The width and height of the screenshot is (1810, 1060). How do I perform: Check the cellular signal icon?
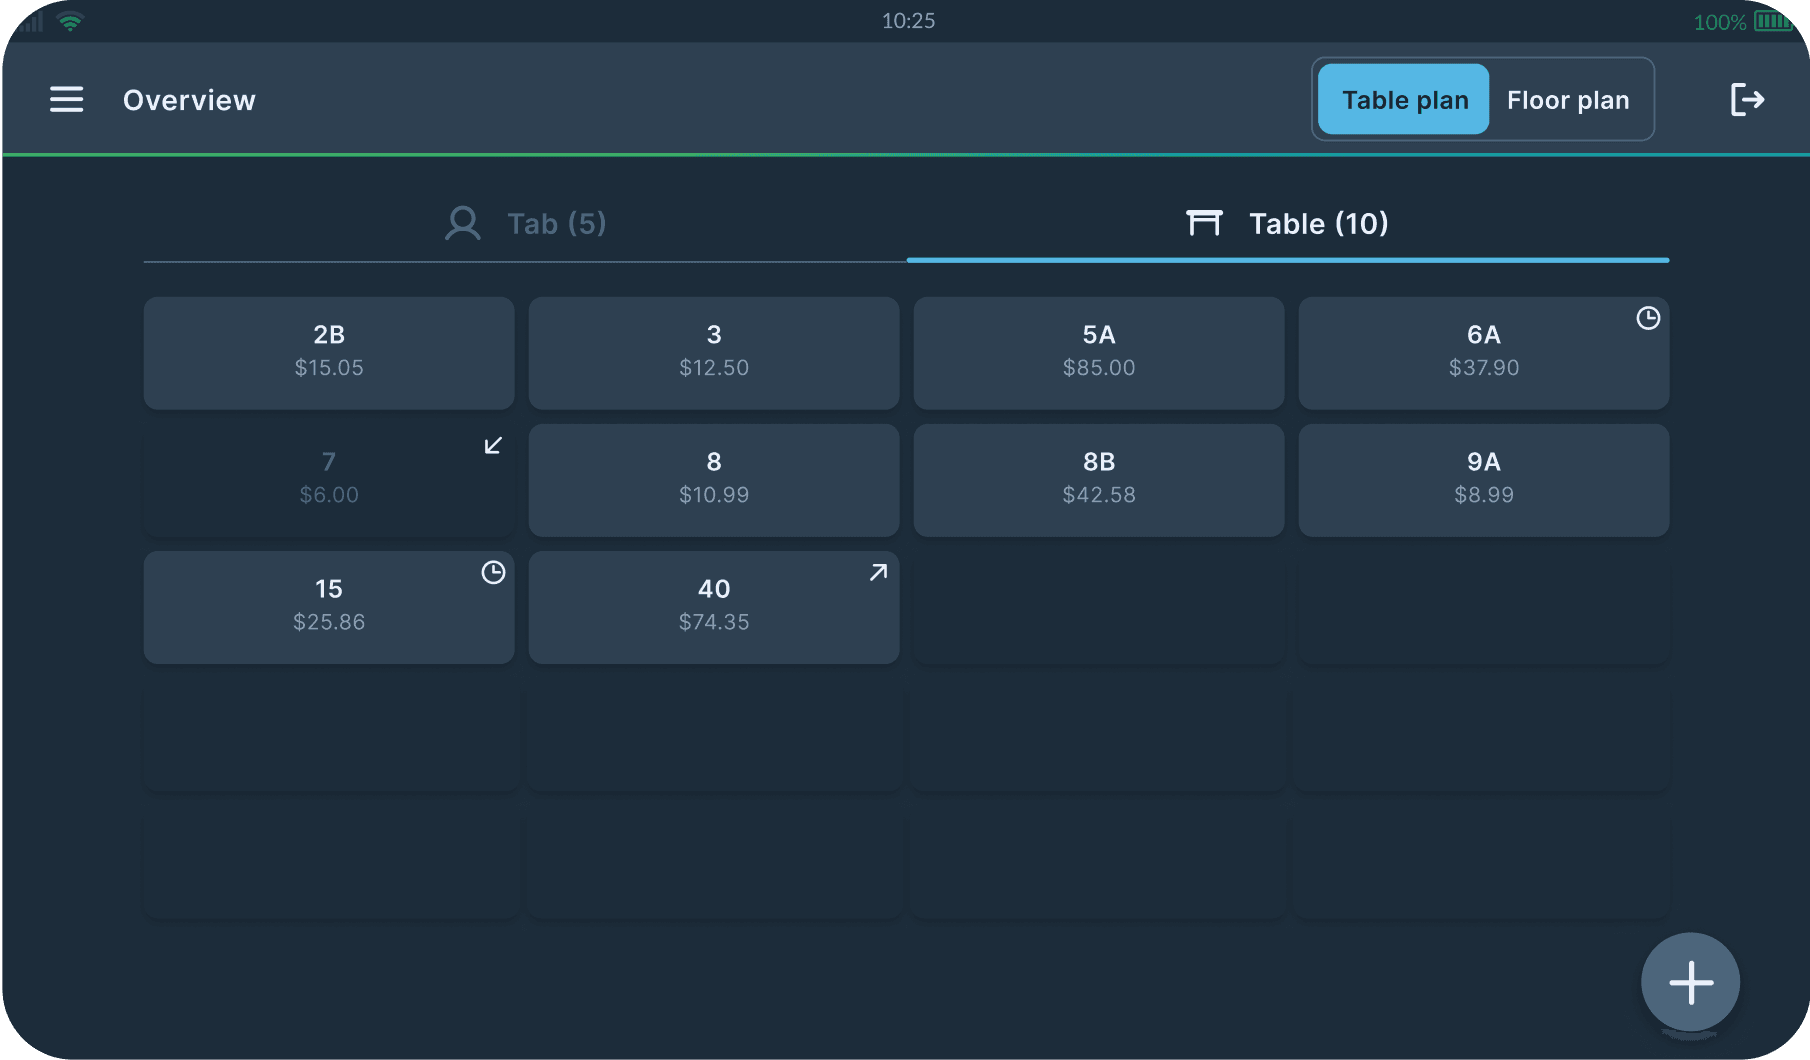pyautogui.click(x=31, y=21)
